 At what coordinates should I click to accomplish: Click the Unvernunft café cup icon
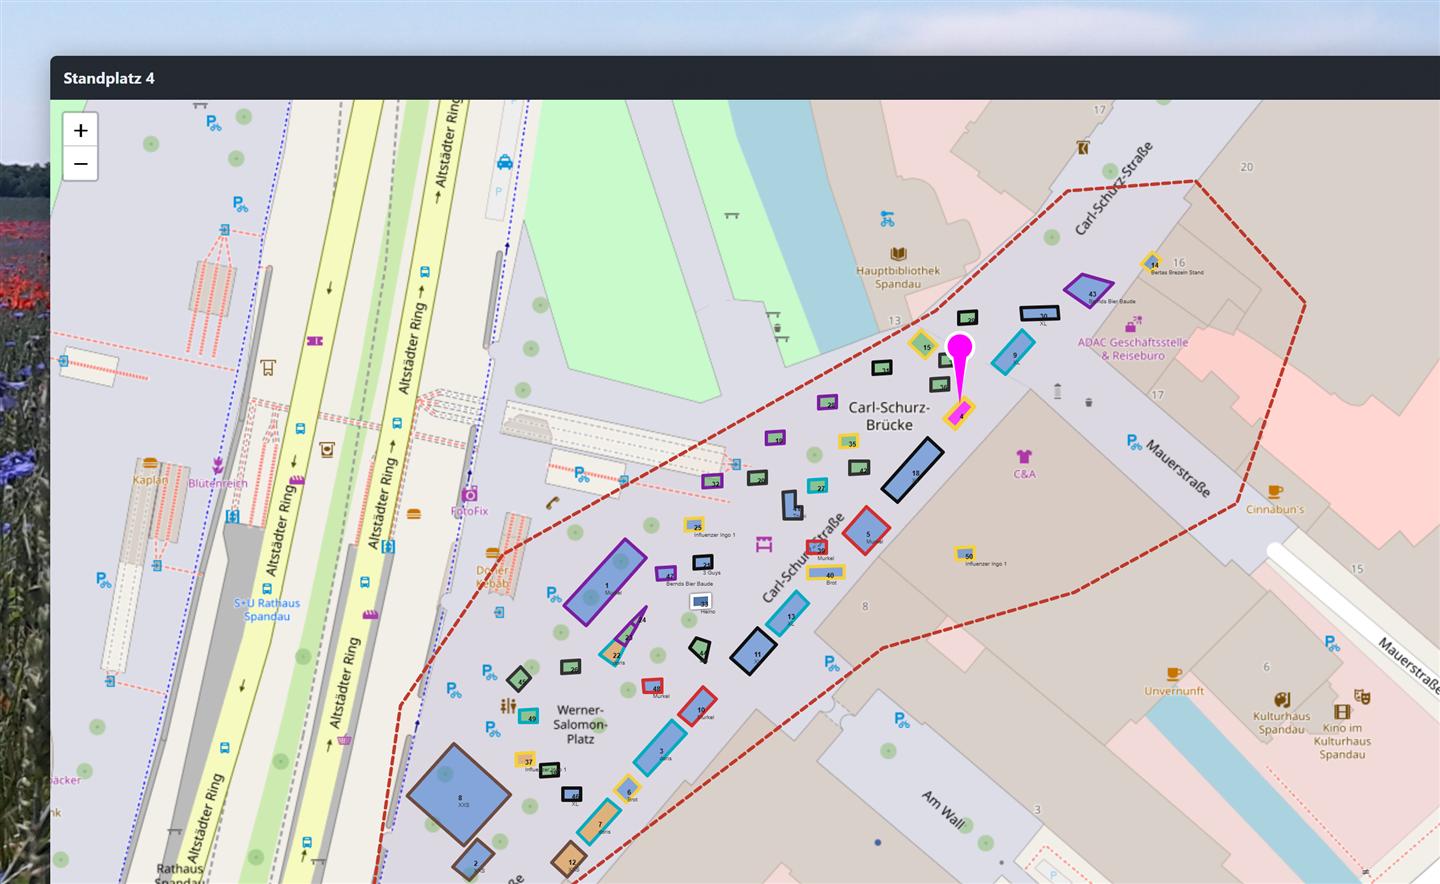[x=1174, y=674]
